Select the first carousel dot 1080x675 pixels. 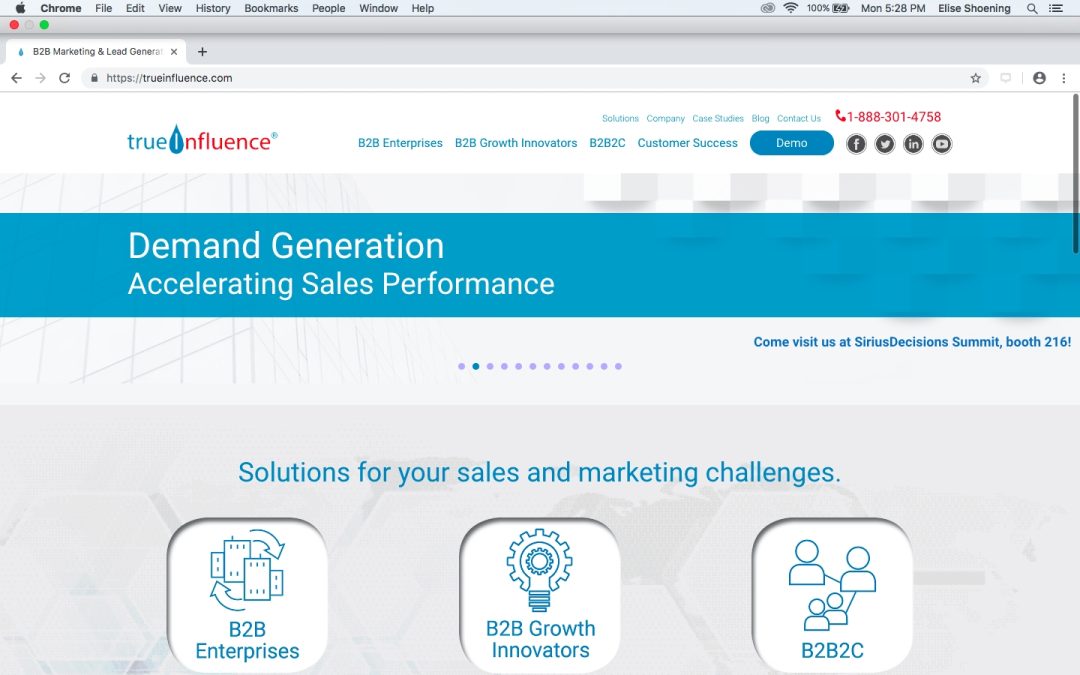461,366
